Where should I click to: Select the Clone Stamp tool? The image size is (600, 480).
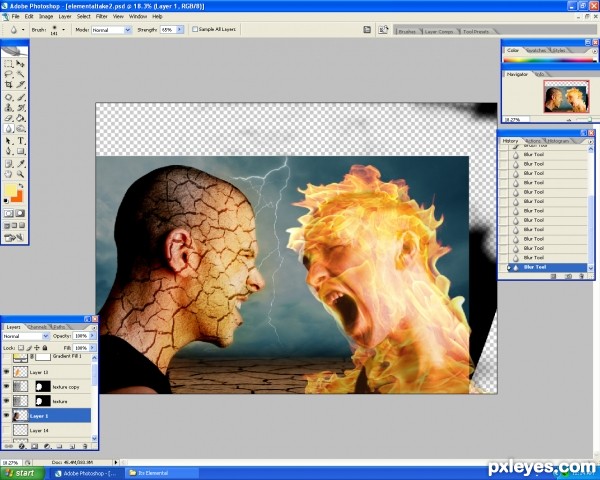pos(9,108)
